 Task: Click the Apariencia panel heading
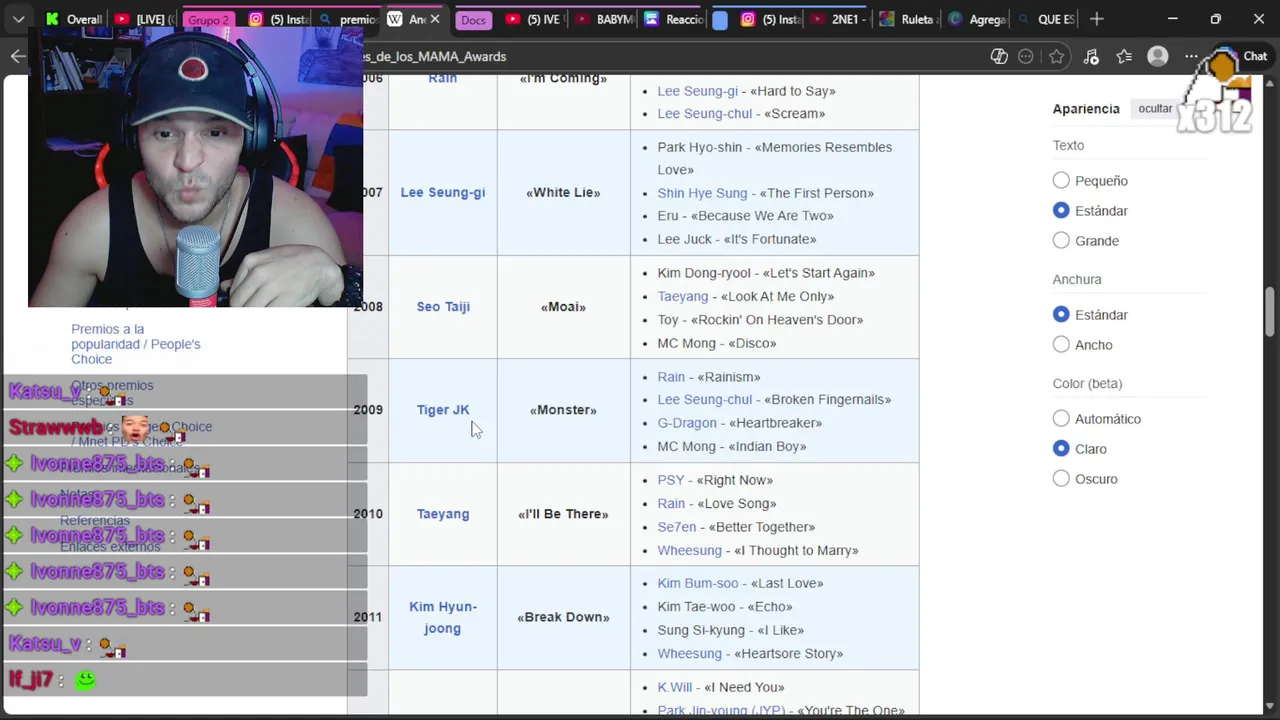1086,108
